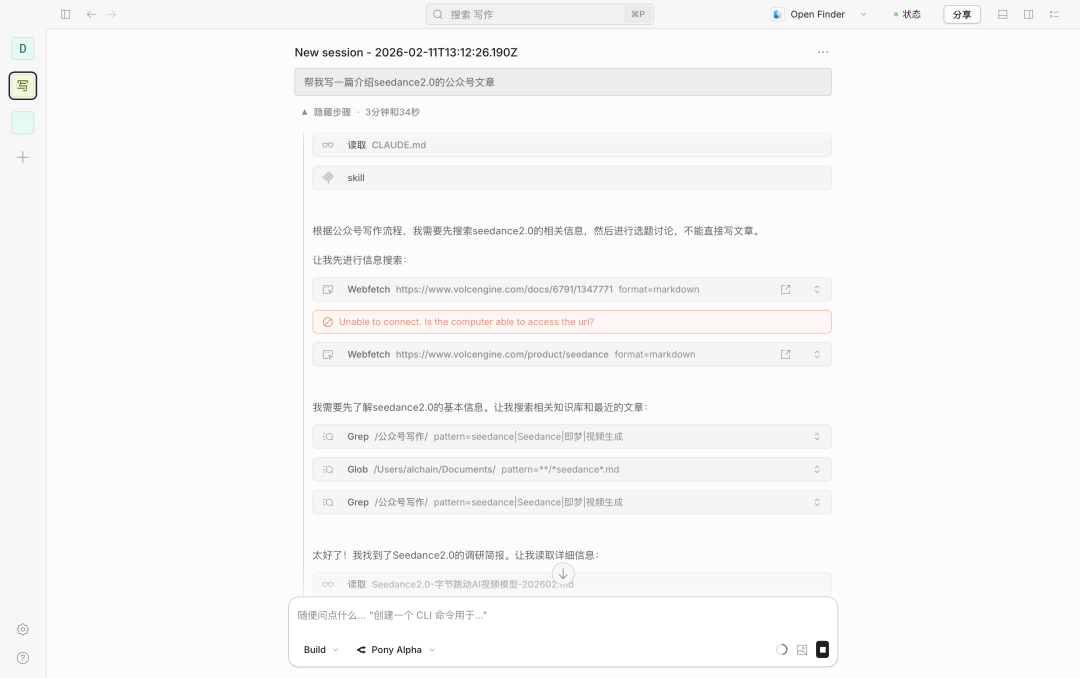The width and height of the screenshot is (1080, 678).
Task: Click the 随便问点什么 message input
Action: coord(563,615)
